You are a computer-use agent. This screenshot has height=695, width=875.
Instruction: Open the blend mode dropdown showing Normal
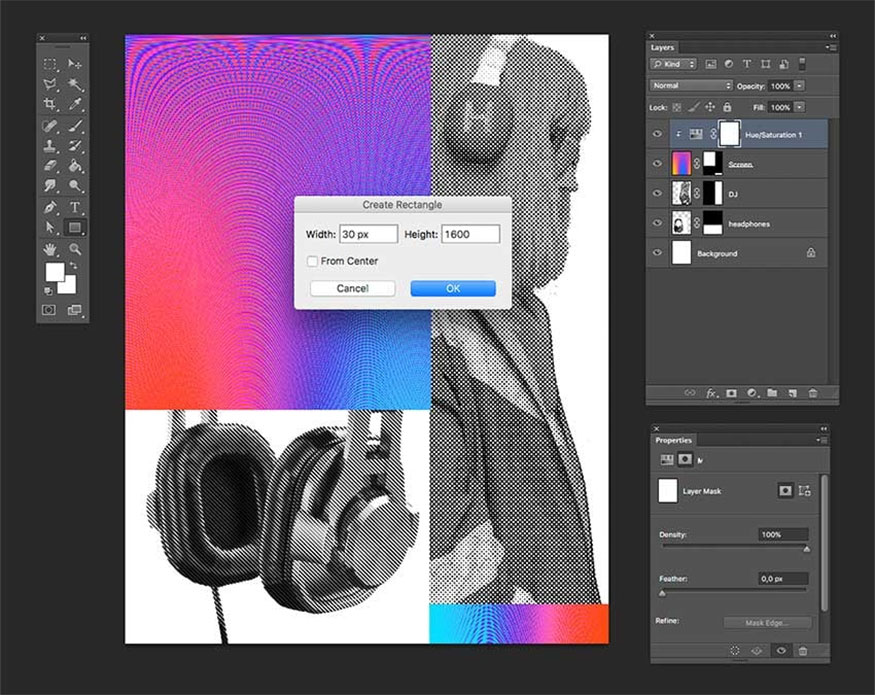click(x=691, y=86)
